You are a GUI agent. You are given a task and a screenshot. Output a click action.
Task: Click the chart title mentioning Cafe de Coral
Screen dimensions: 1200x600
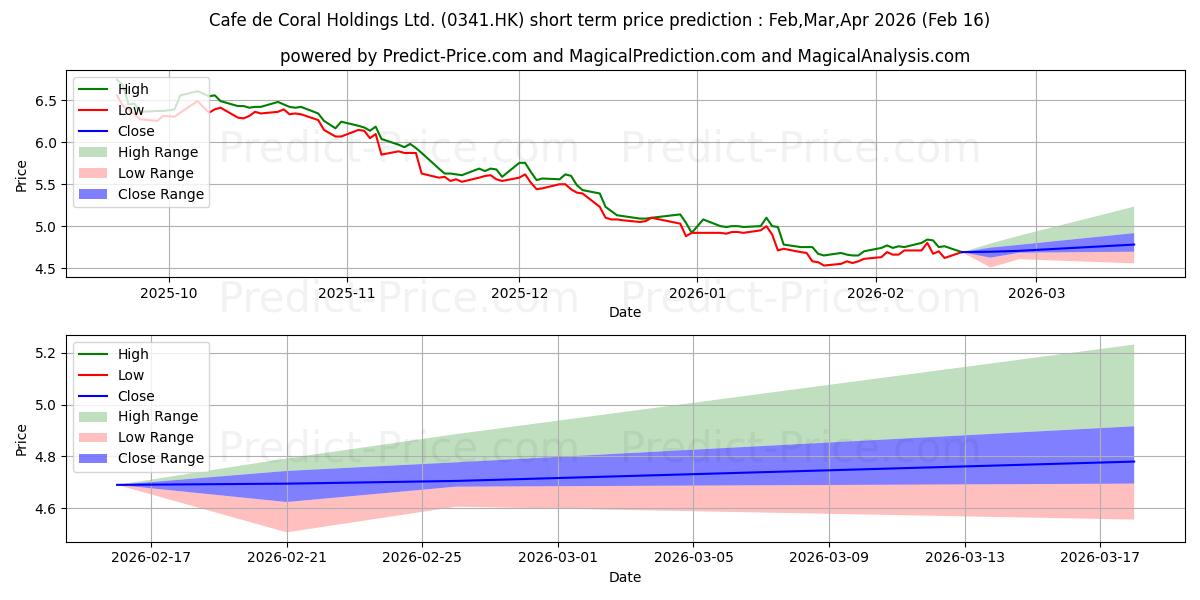tap(600, 20)
